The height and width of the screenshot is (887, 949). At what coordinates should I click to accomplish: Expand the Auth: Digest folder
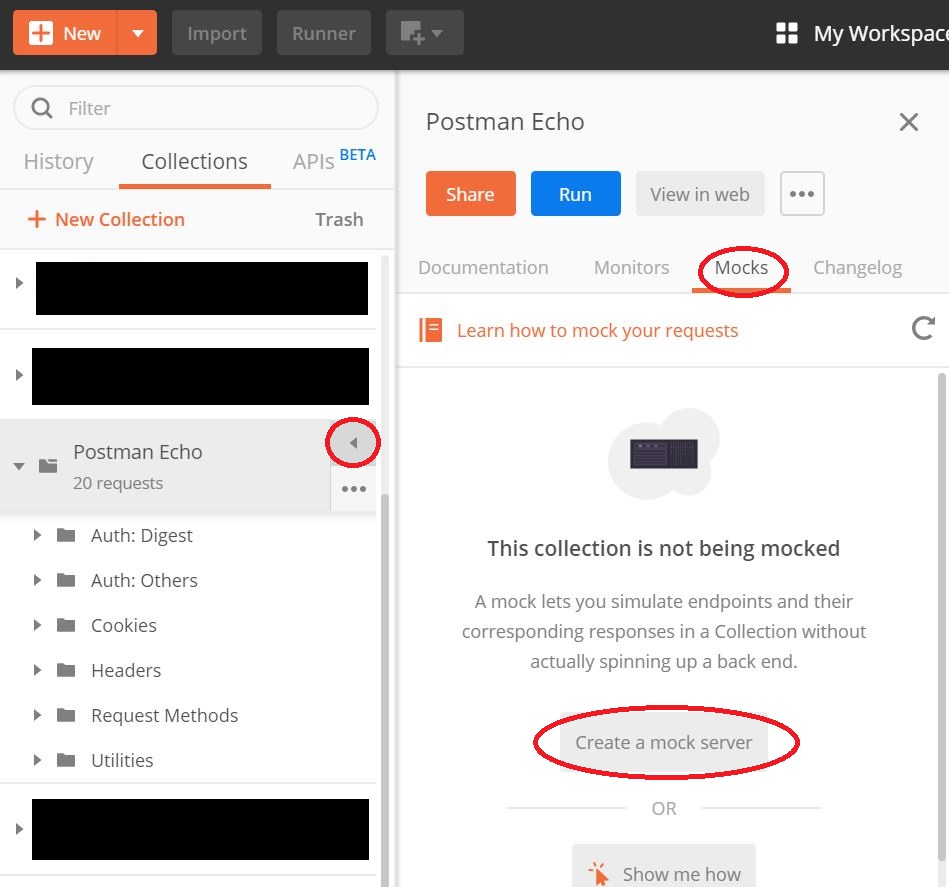point(37,535)
